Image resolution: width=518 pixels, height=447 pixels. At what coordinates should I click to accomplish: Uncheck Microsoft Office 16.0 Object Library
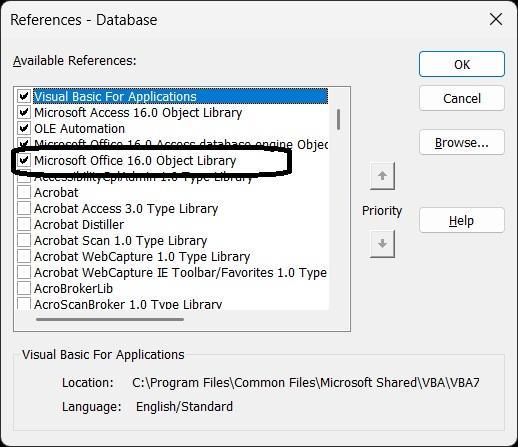(24, 160)
